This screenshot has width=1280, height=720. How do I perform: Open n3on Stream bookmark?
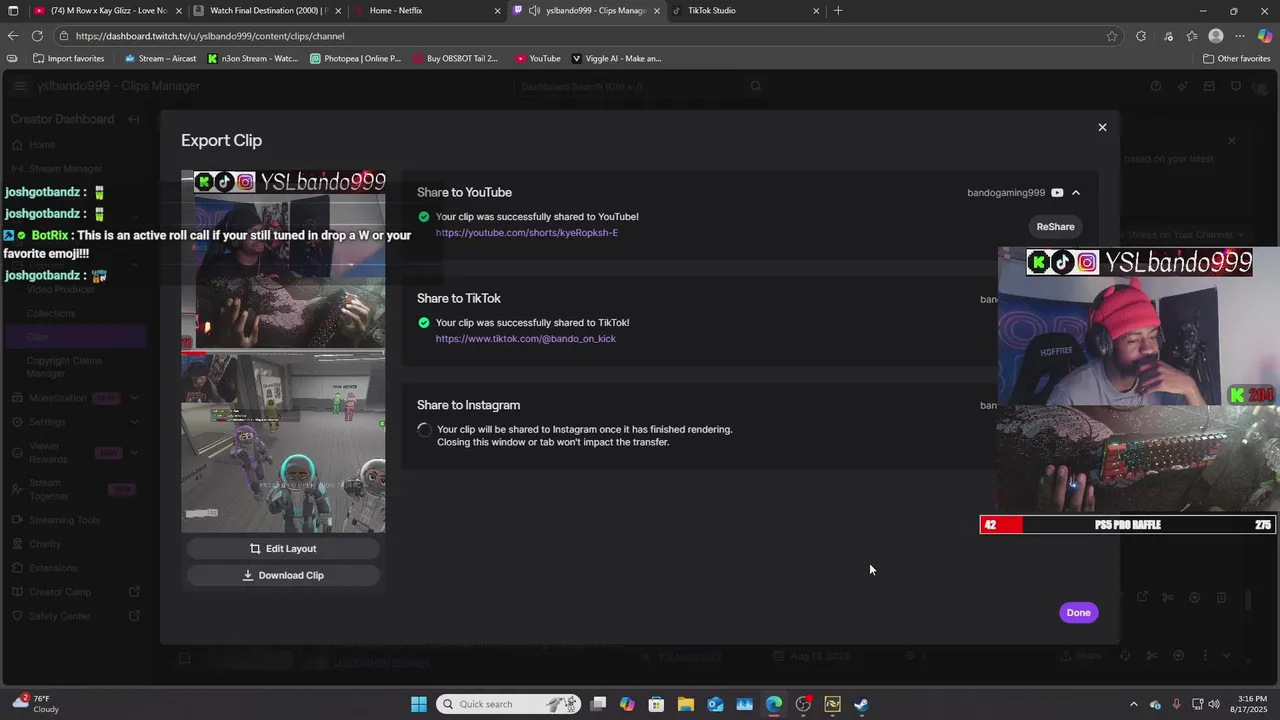(x=253, y=59)
